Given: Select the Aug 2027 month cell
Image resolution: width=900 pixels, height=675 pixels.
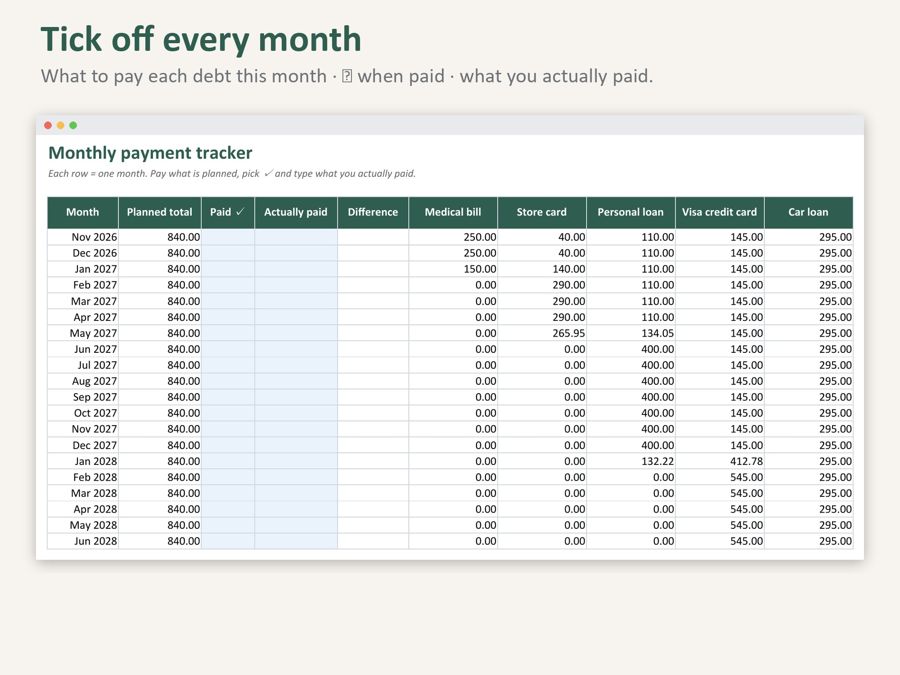Looking at the screenshot, I should (83, 381).
